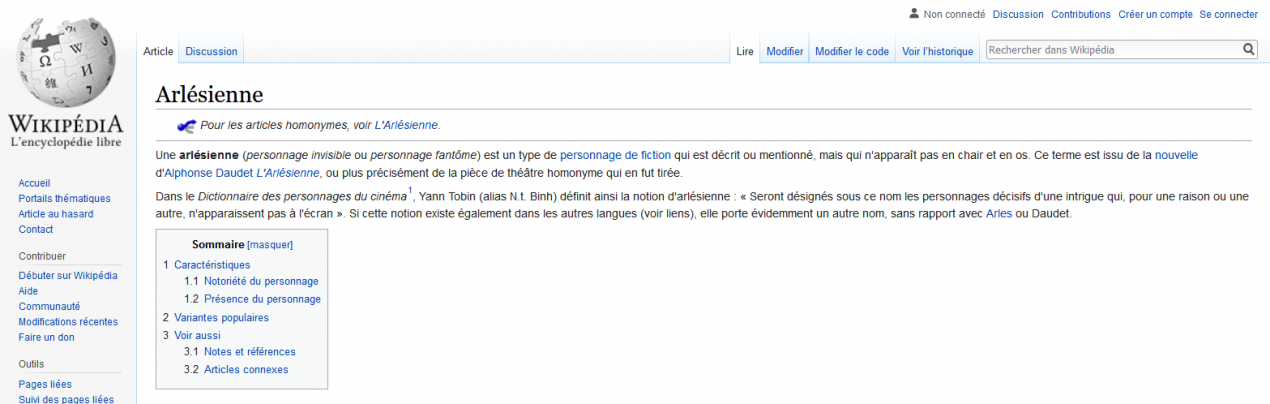Click the Sommaire heading text

tap(218, 244)
